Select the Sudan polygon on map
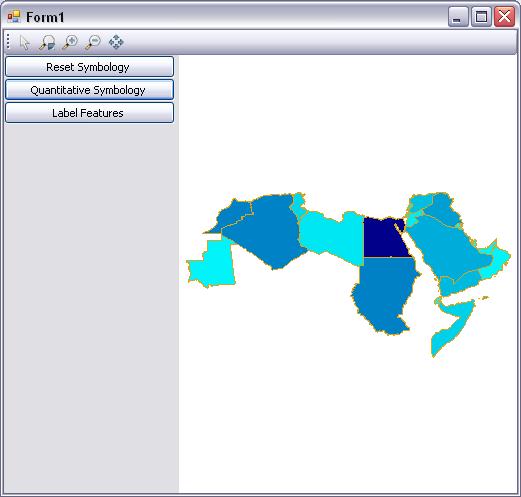 (x=383, y=293)
